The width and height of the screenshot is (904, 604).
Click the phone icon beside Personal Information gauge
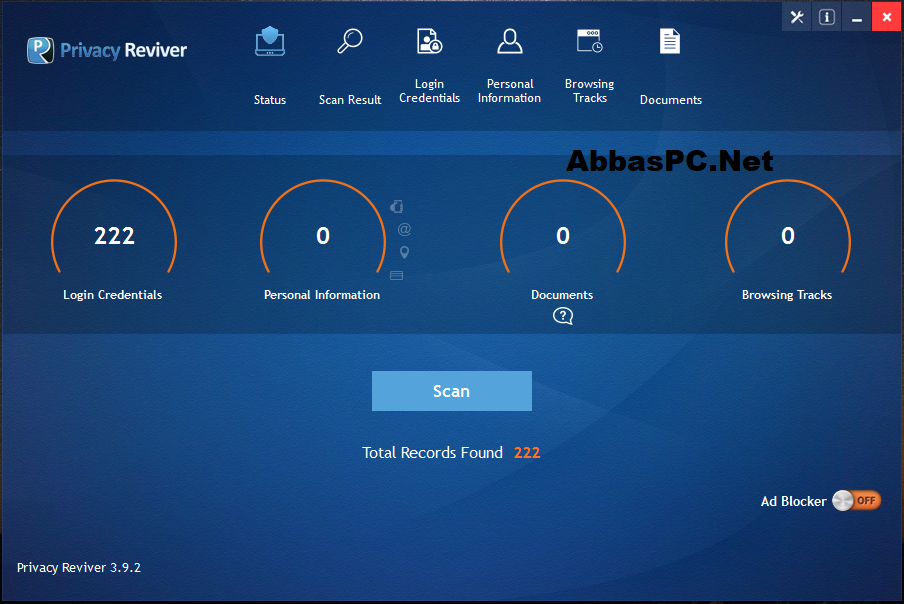point(397,206)
